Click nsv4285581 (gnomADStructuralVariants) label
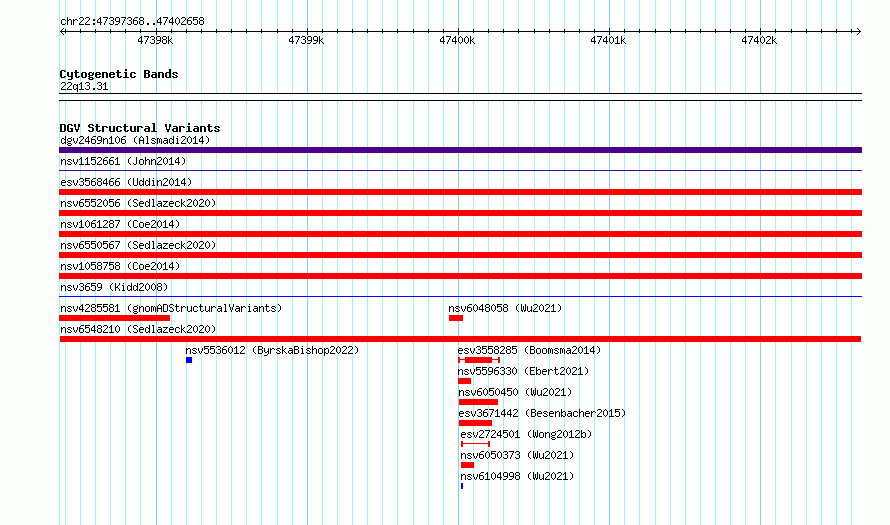 point(171,308)
